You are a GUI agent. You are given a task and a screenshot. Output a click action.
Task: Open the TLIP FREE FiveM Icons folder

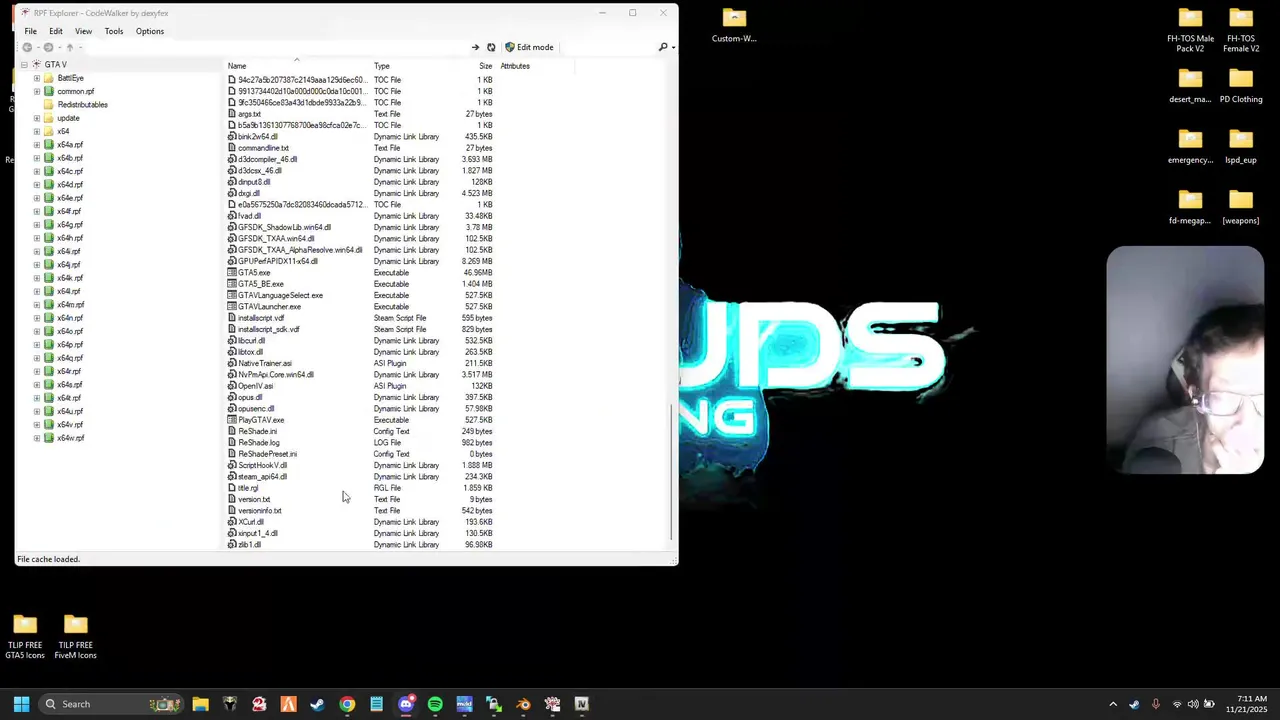click(76, 637)
